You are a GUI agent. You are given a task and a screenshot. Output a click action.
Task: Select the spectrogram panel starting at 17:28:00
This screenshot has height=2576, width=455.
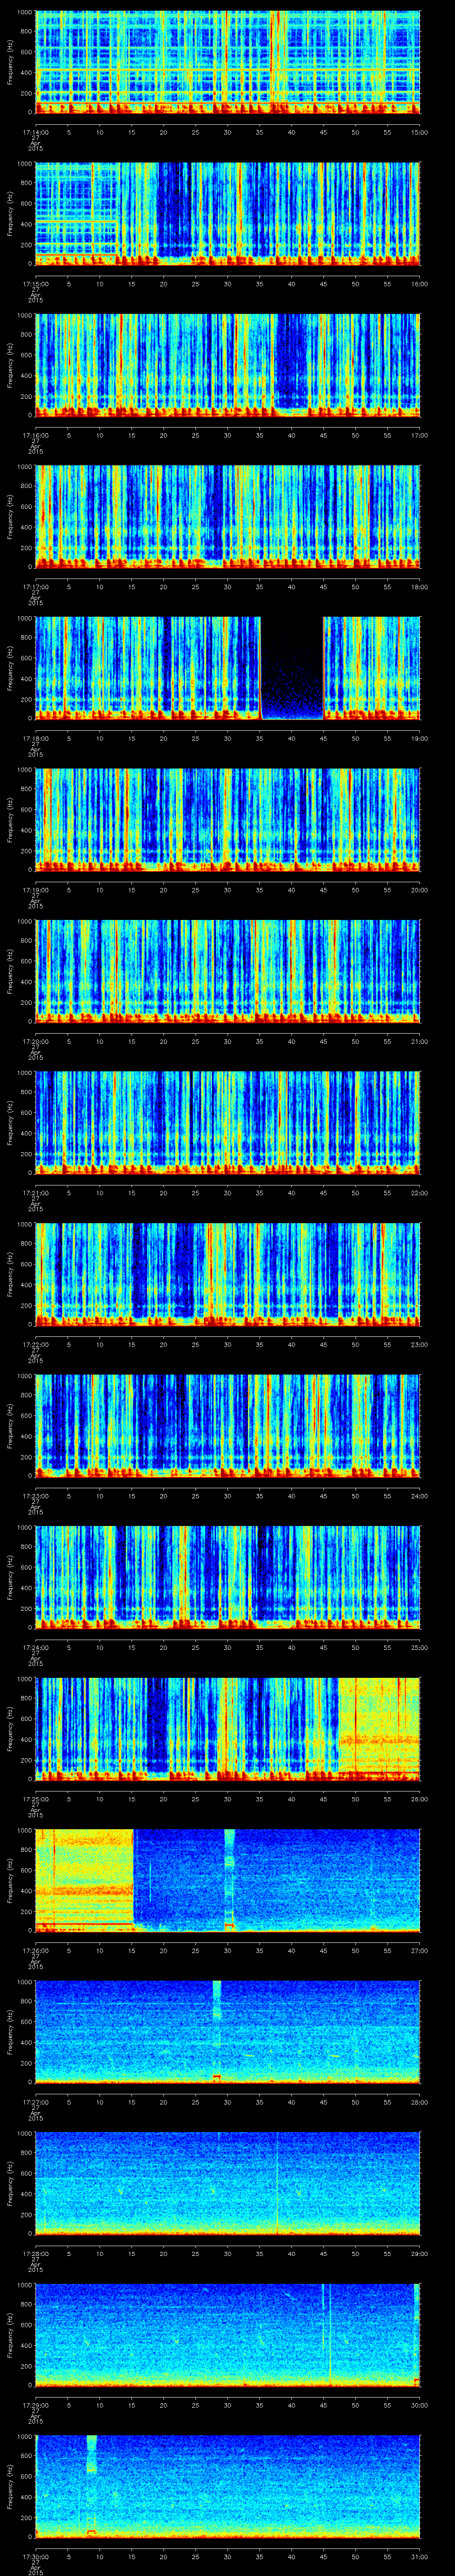[x=228, y=2183]
